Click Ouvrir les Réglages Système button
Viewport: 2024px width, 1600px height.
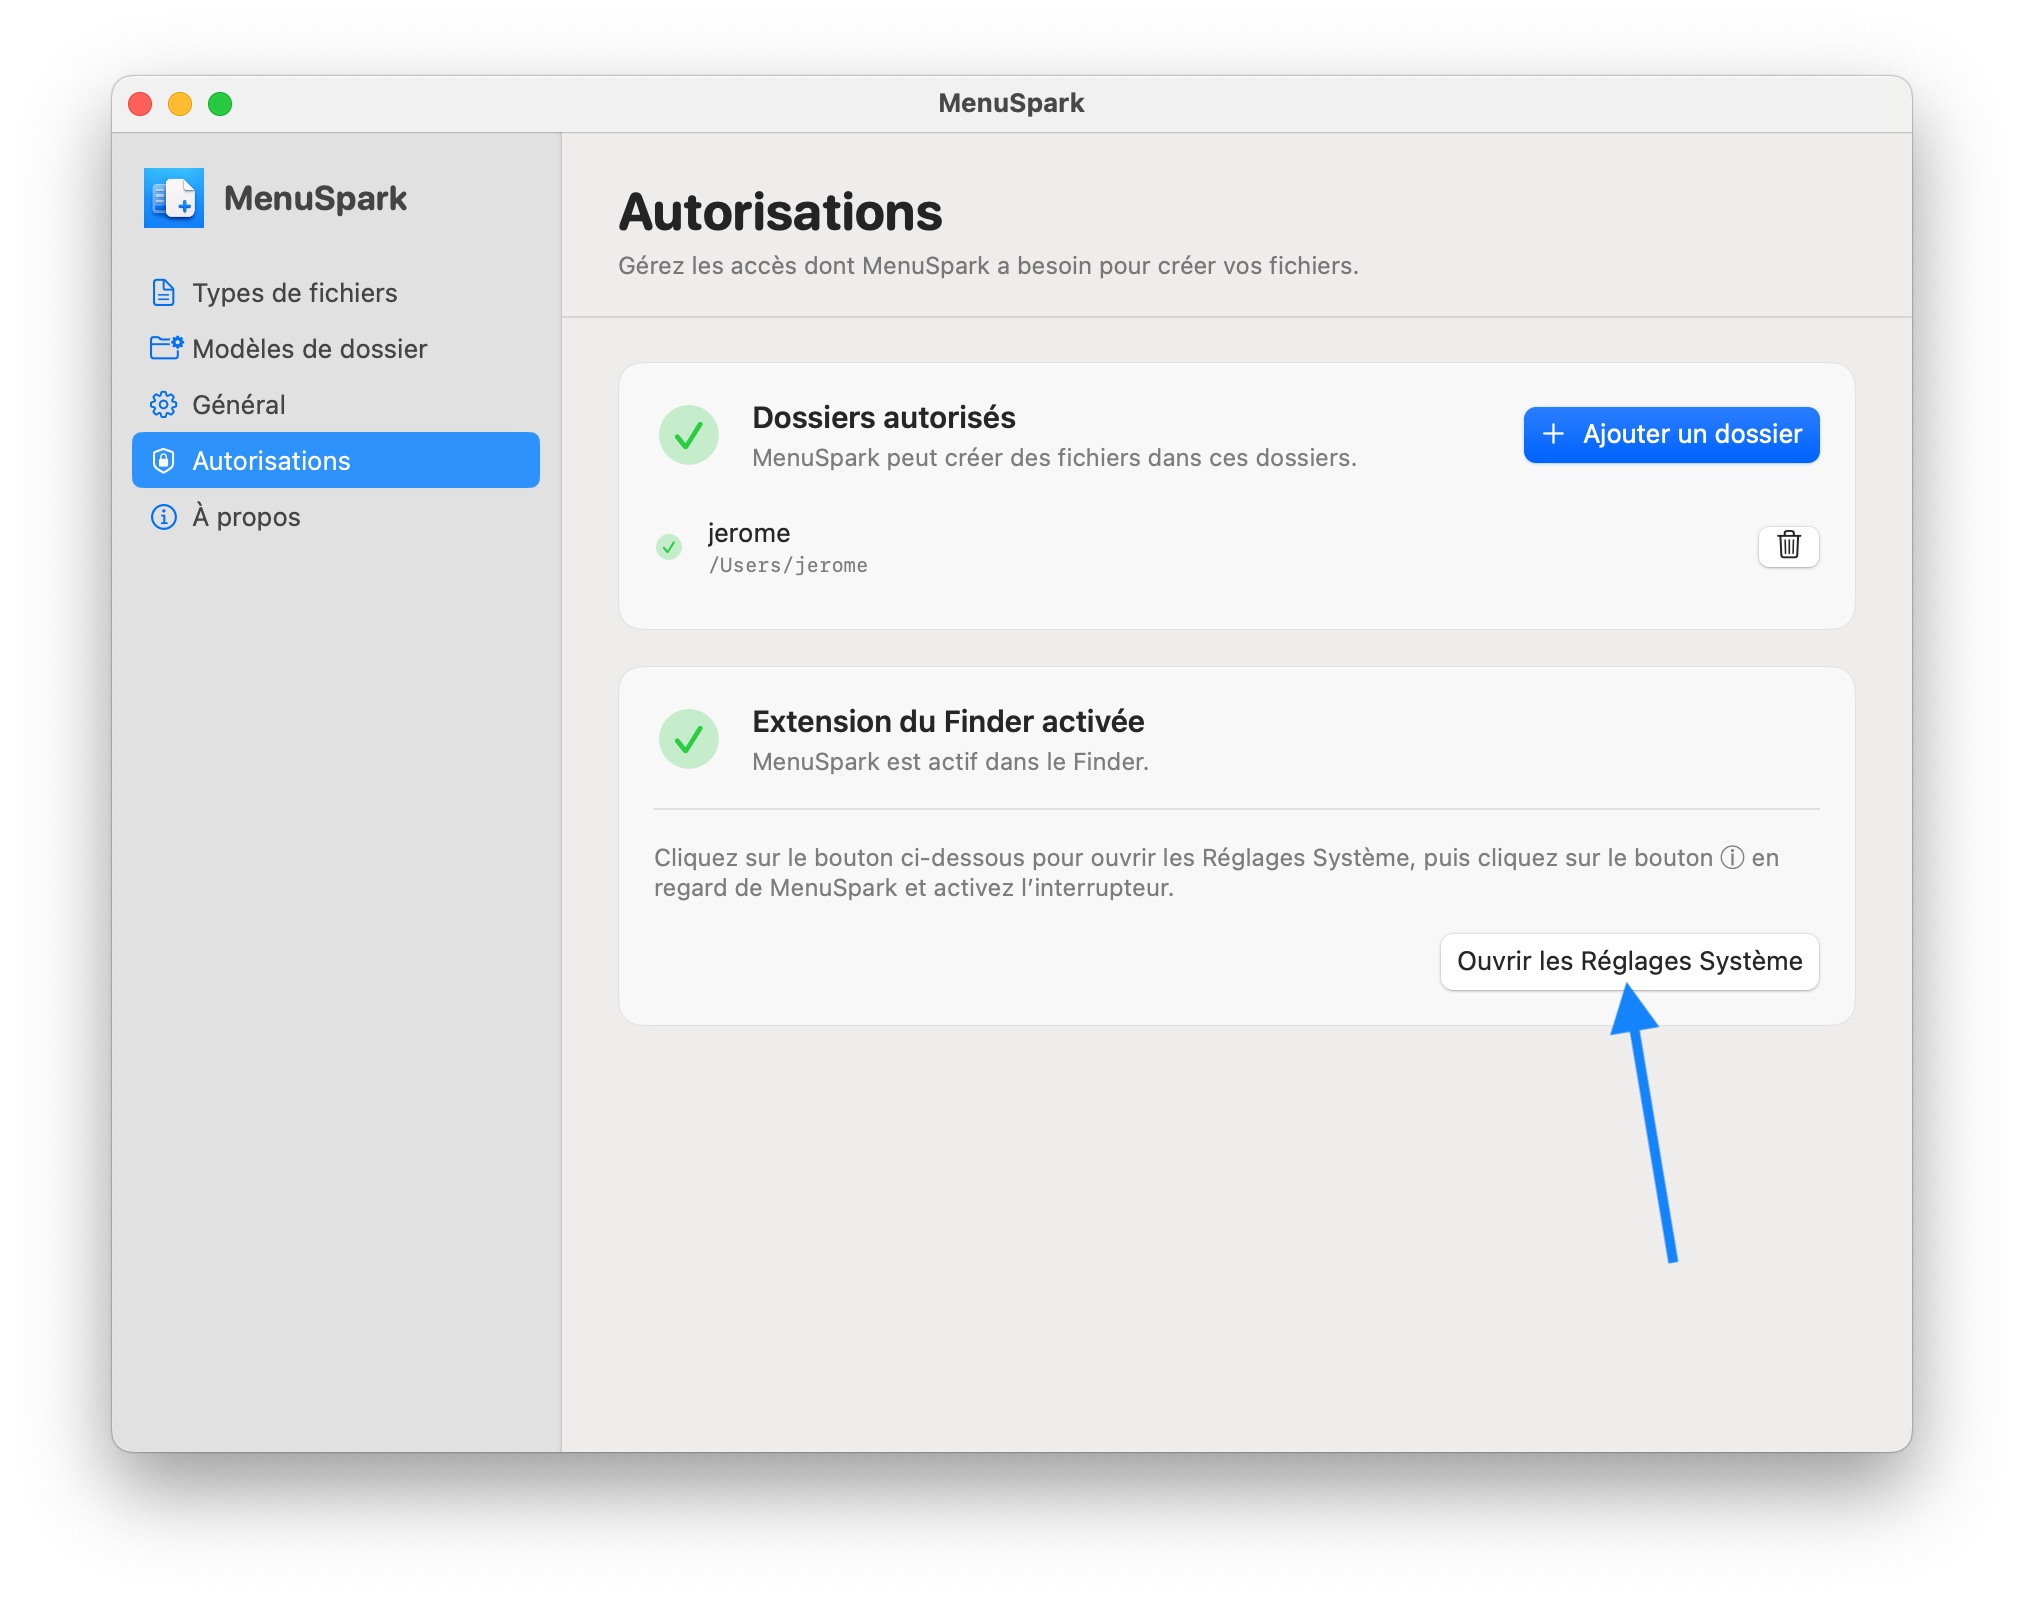tap(1629, 961)
